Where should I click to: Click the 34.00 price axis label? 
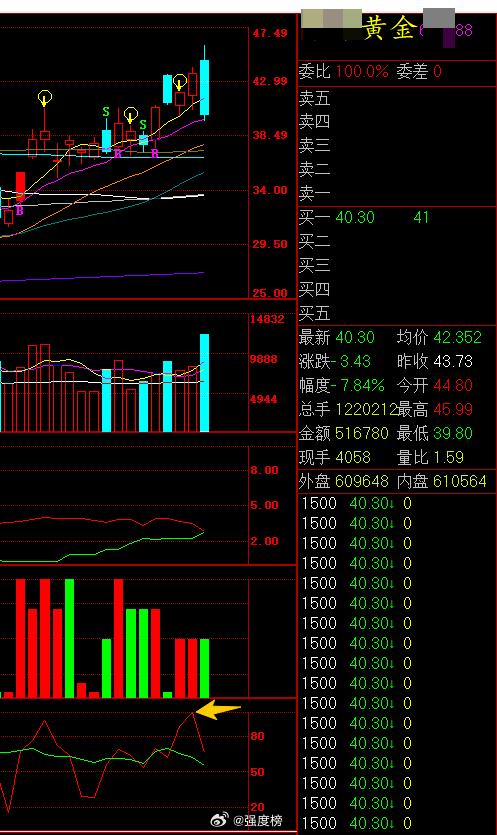coord(270,190)
